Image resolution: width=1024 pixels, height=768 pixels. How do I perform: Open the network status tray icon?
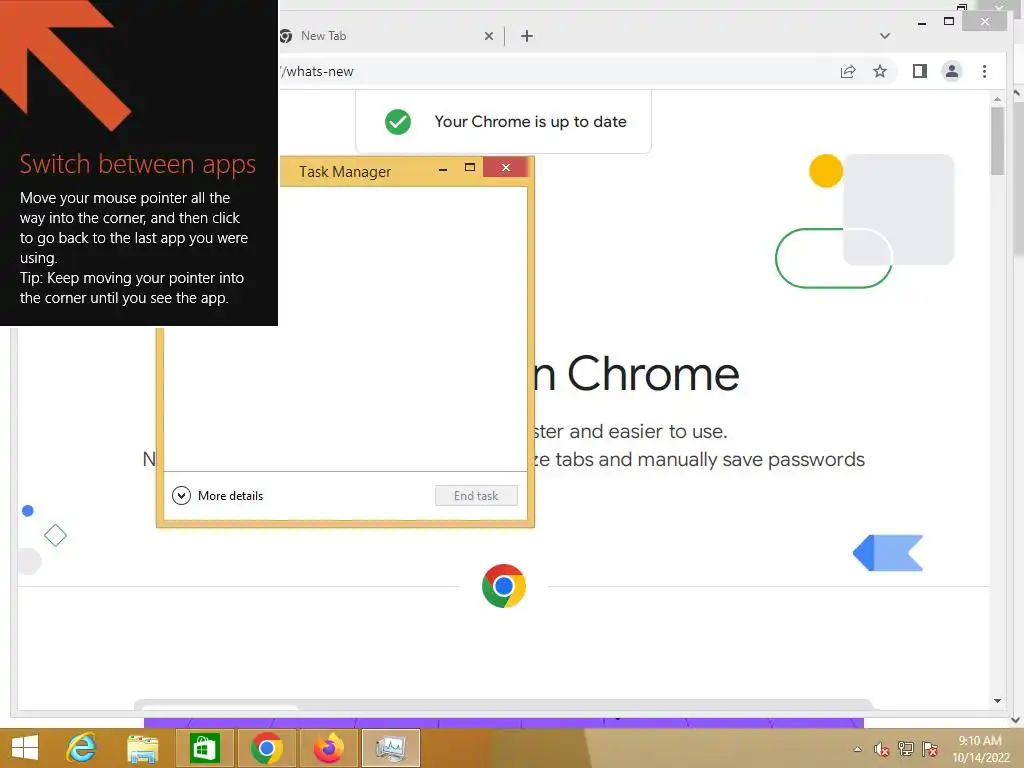(x=906, y=749)
